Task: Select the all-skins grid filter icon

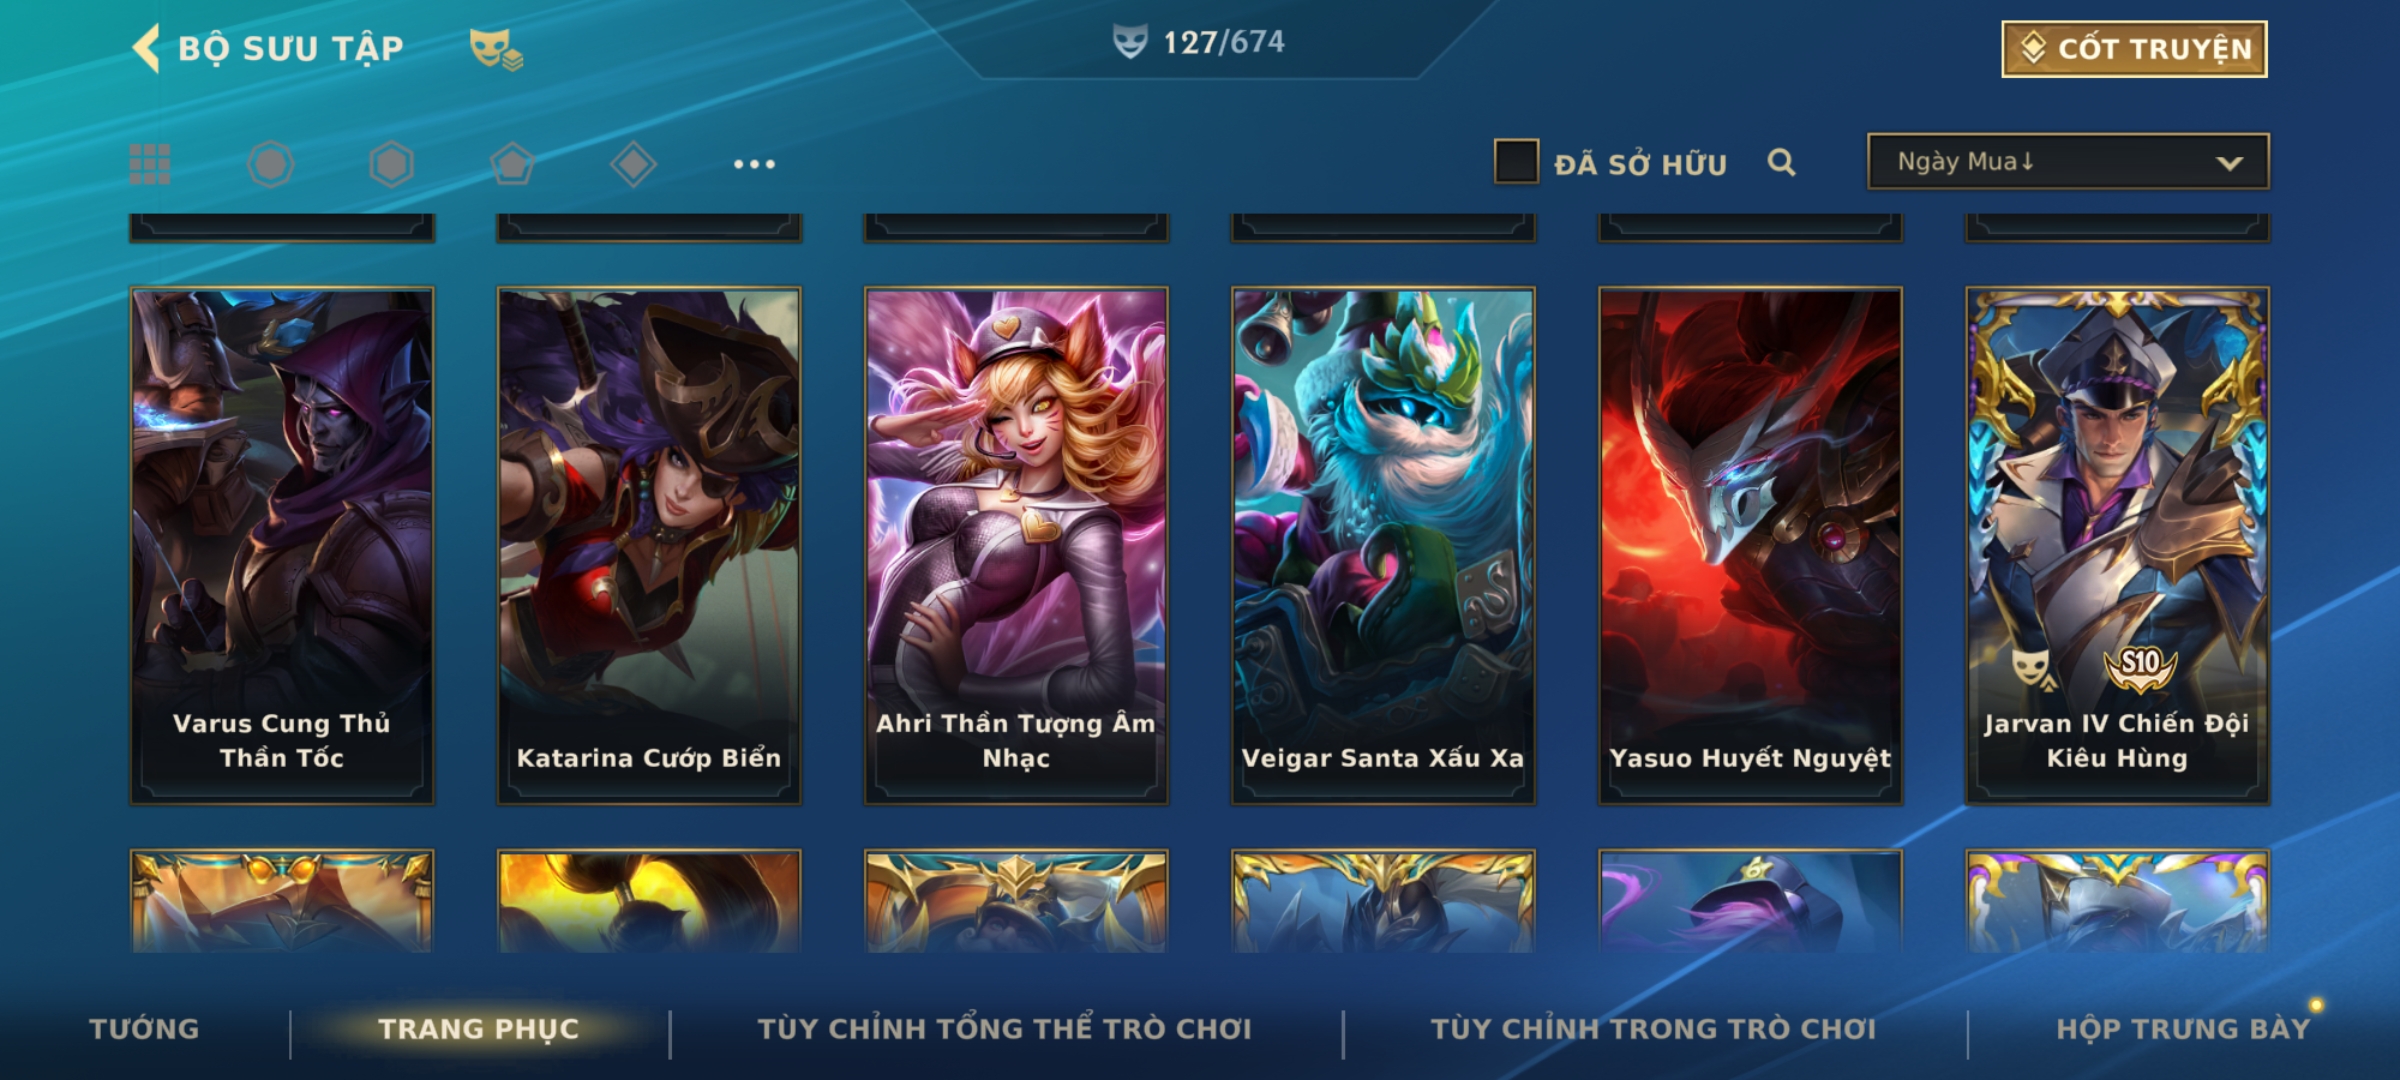Action: coord(150,164)
